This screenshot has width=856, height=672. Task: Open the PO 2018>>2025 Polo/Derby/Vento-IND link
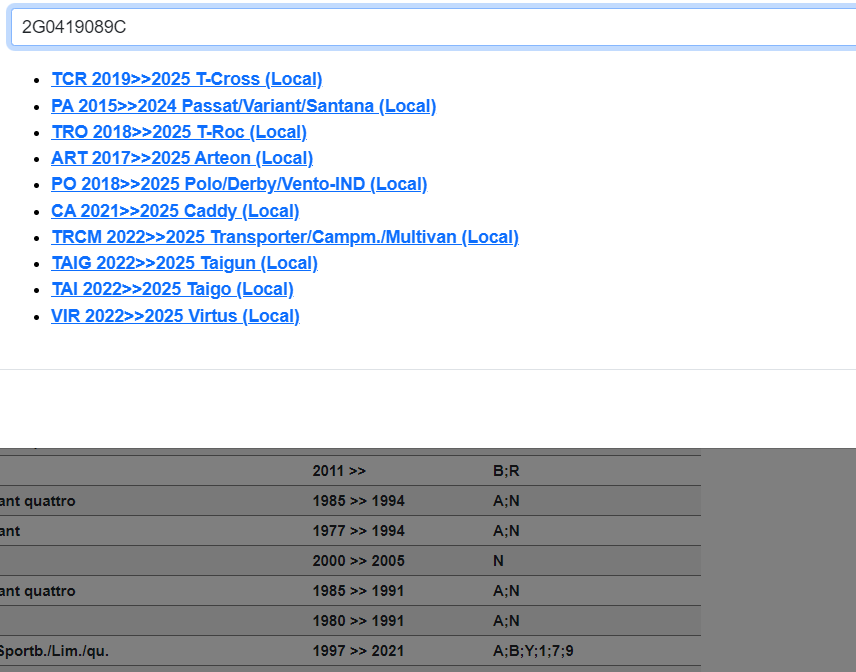point(239,184)
